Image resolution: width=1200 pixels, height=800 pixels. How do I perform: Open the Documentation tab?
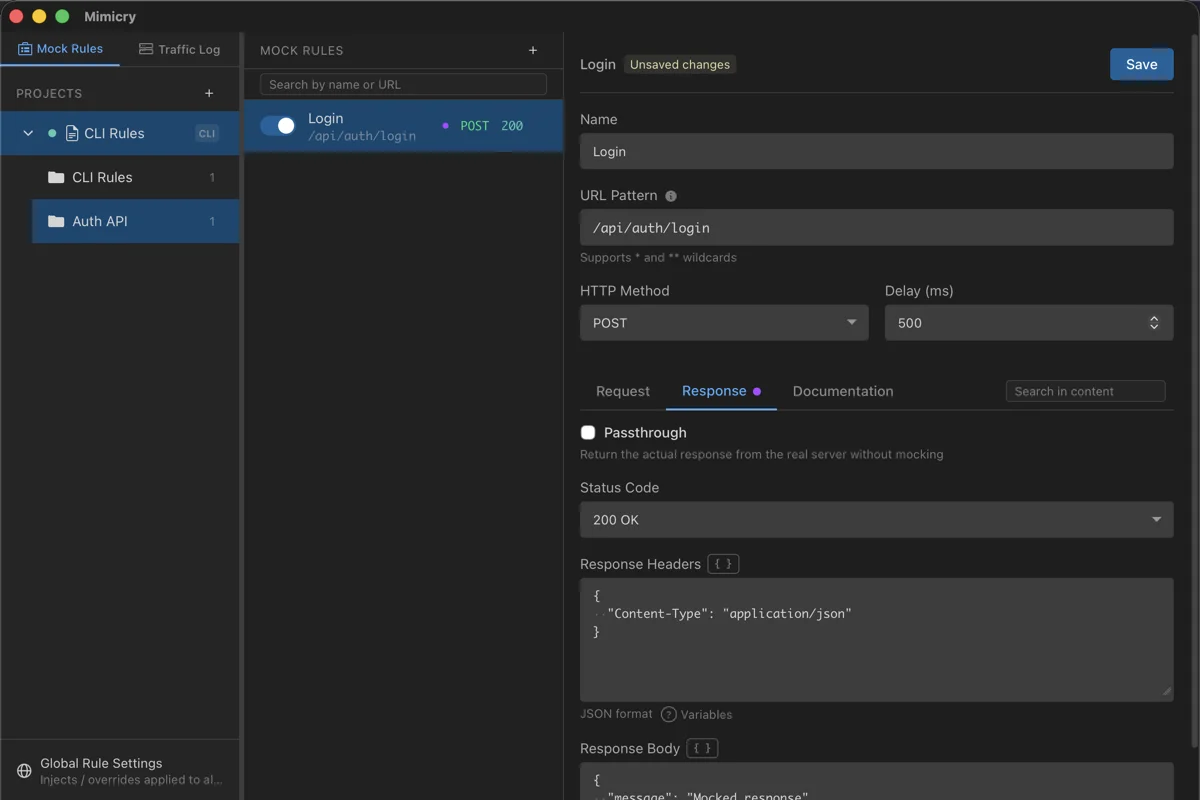(x=843, y=391)
